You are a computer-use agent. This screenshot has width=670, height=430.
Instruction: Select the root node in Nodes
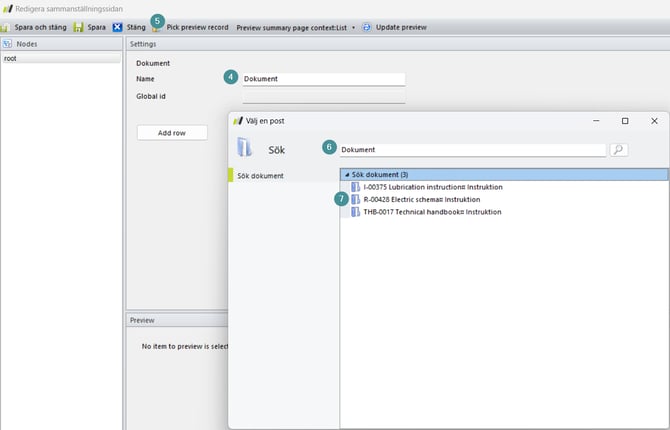click(11, 59)
